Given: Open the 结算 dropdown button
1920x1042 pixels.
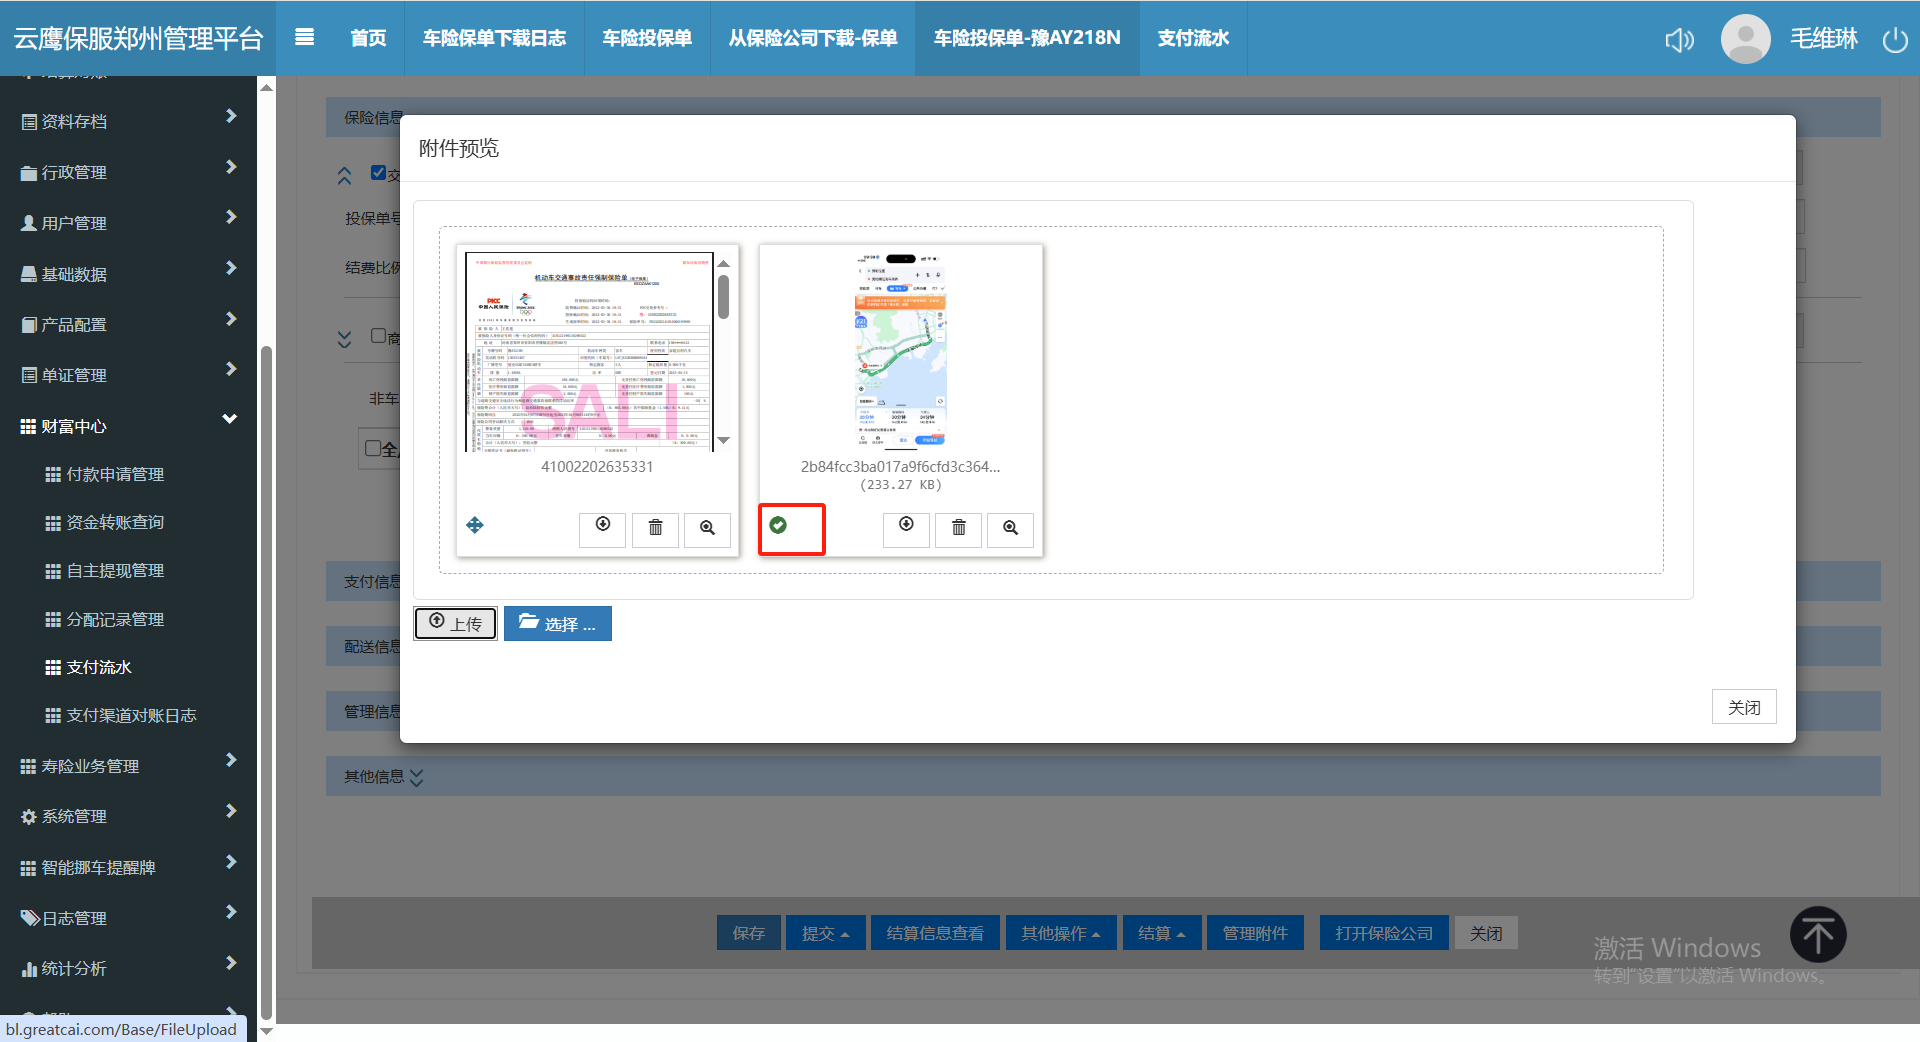Looking at the screenshot, I should point(1161,933).
